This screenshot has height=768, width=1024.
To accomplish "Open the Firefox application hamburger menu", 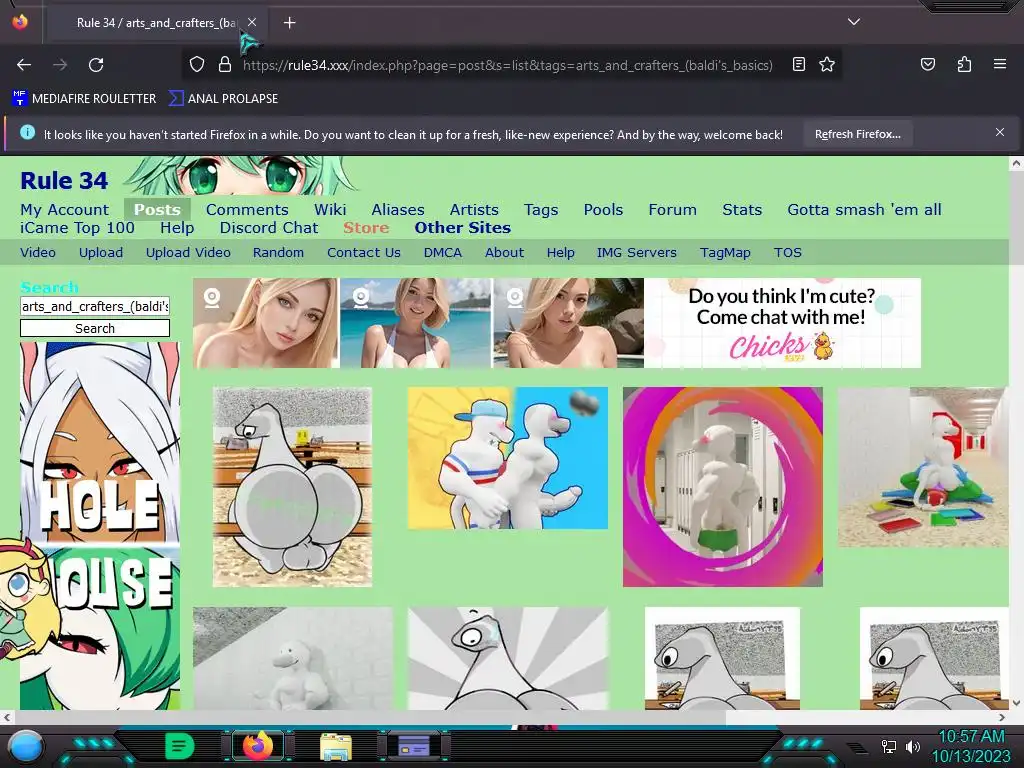I will coord(999,64).
